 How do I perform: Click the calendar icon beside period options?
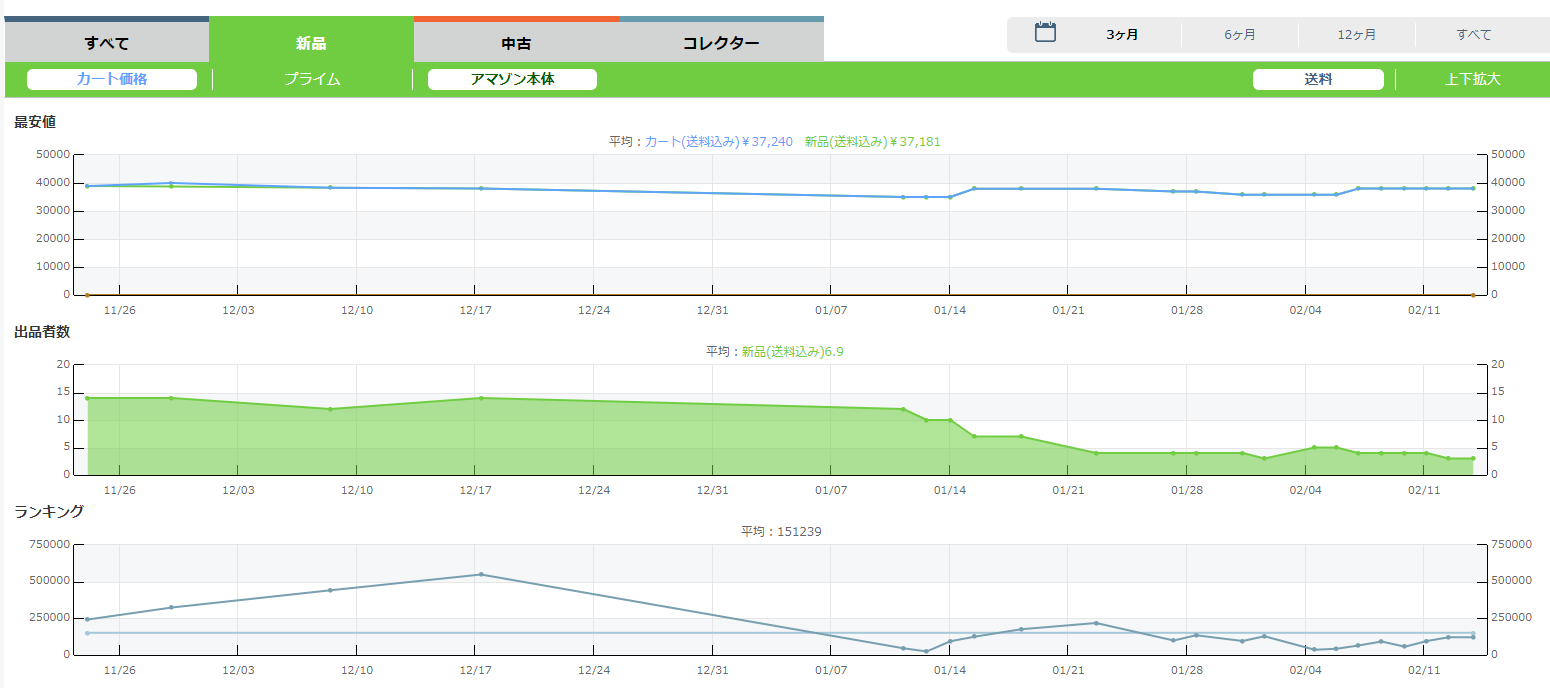click(1045, 33)
